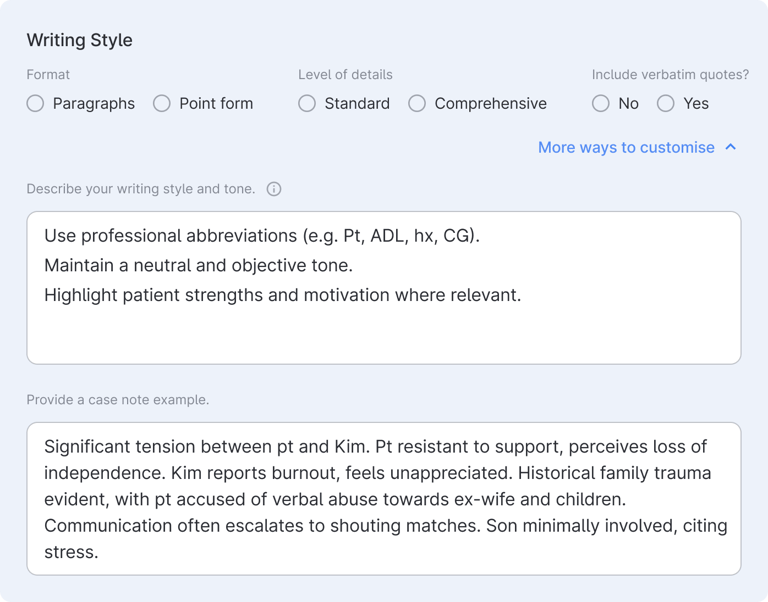Click the Comprehensive label text

490,104
